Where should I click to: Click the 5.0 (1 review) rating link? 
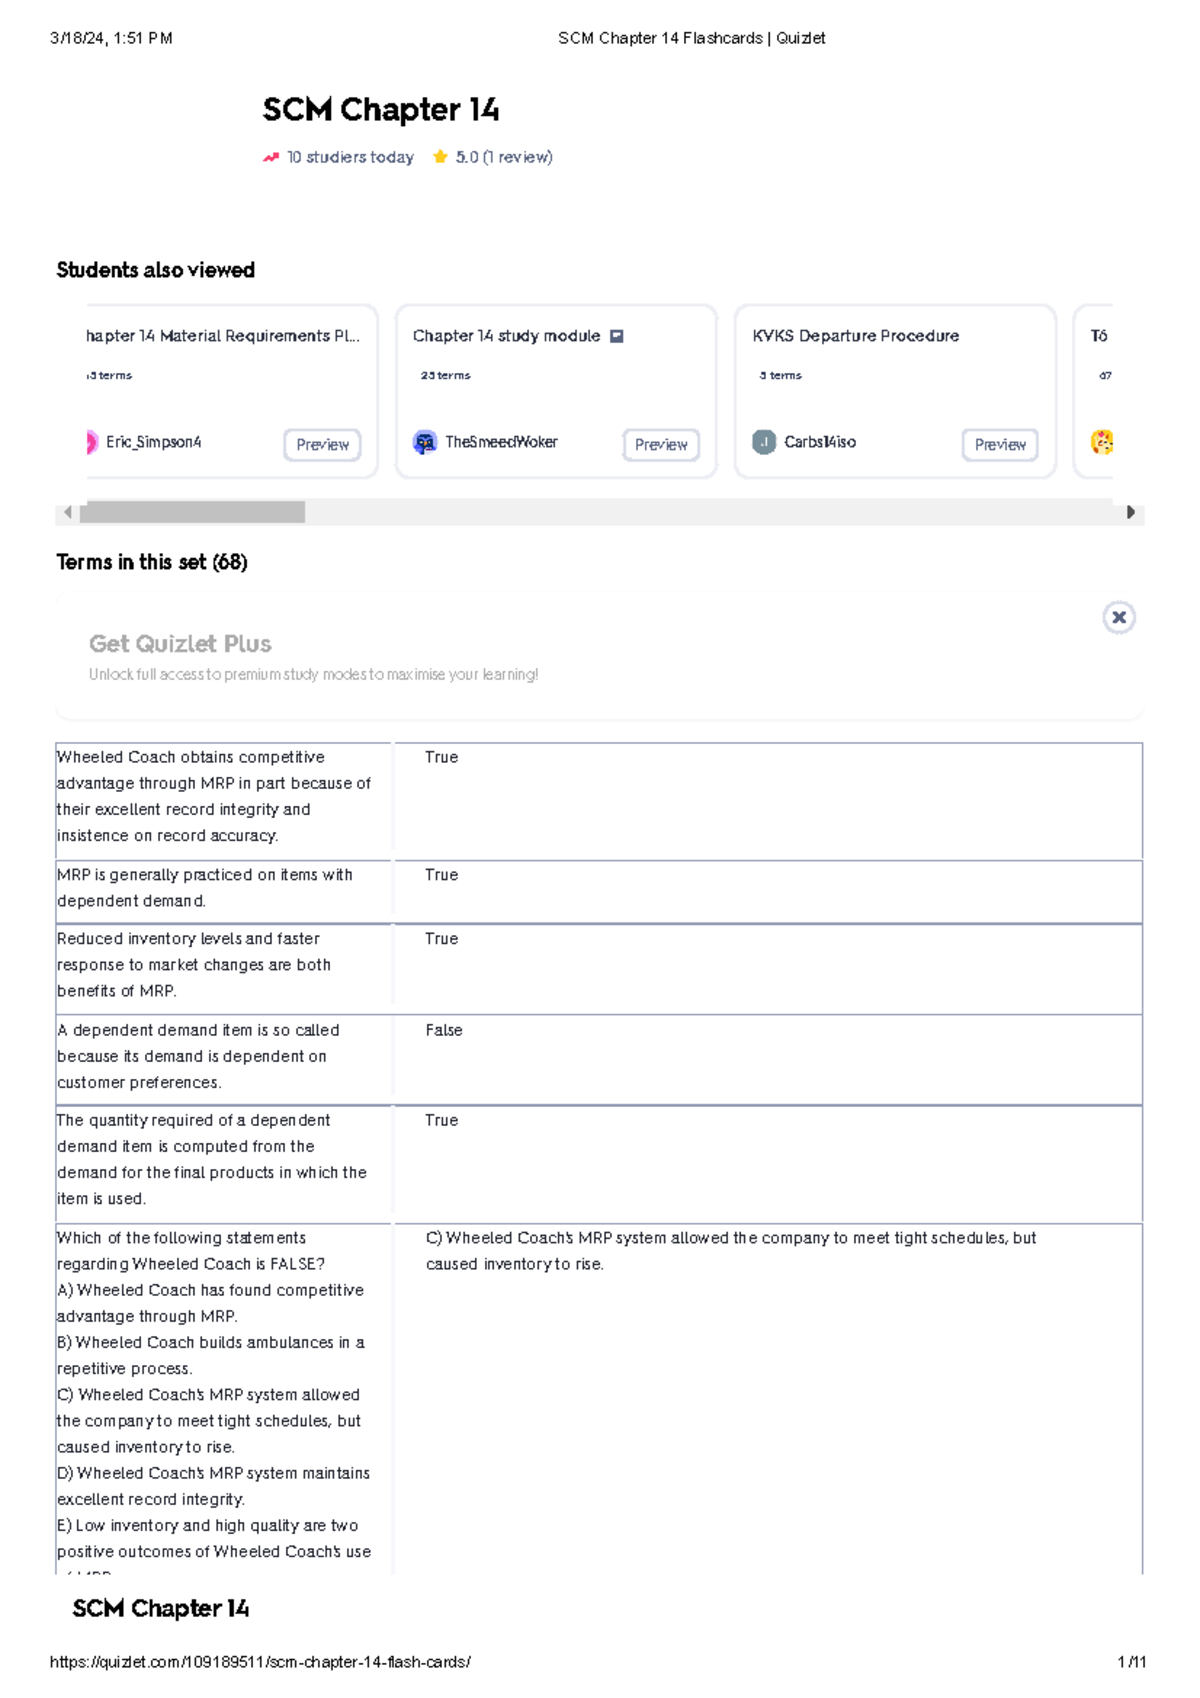(x=503, y=157)
